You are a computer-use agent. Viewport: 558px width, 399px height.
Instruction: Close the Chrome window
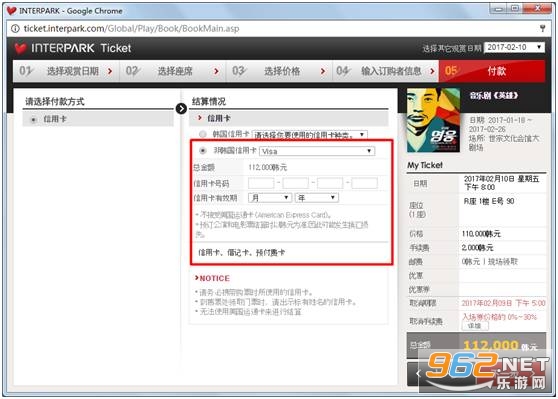click(x=538, y=9)
